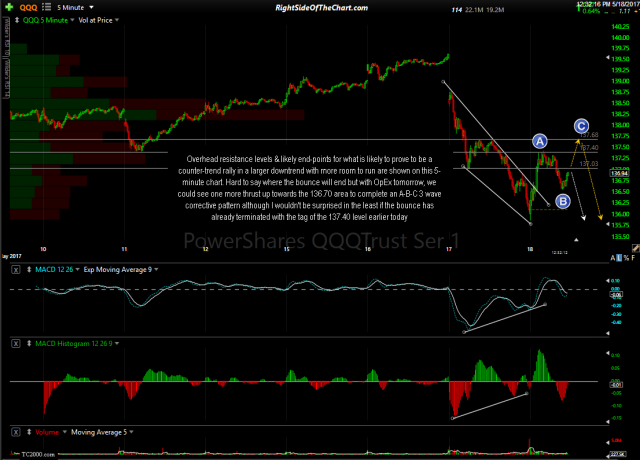Image resolution: width=640 pixels, height=460 pixels.
Task: Click the green plus add-indicator icon
Action: tap(9, 7)
